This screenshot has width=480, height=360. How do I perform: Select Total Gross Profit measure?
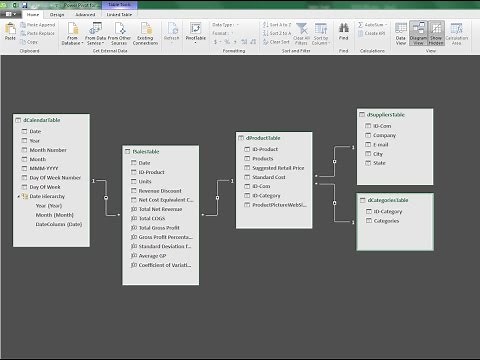point(159,228)
